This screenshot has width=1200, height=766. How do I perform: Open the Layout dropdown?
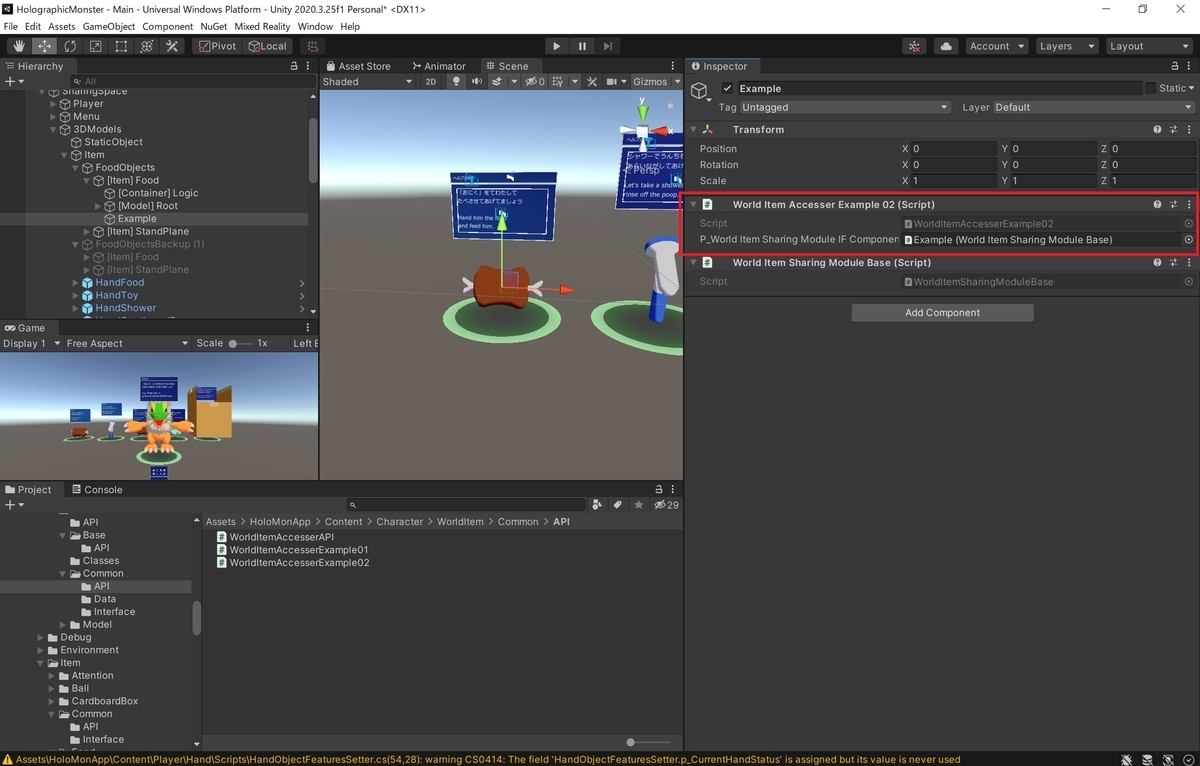point(1148,46)
